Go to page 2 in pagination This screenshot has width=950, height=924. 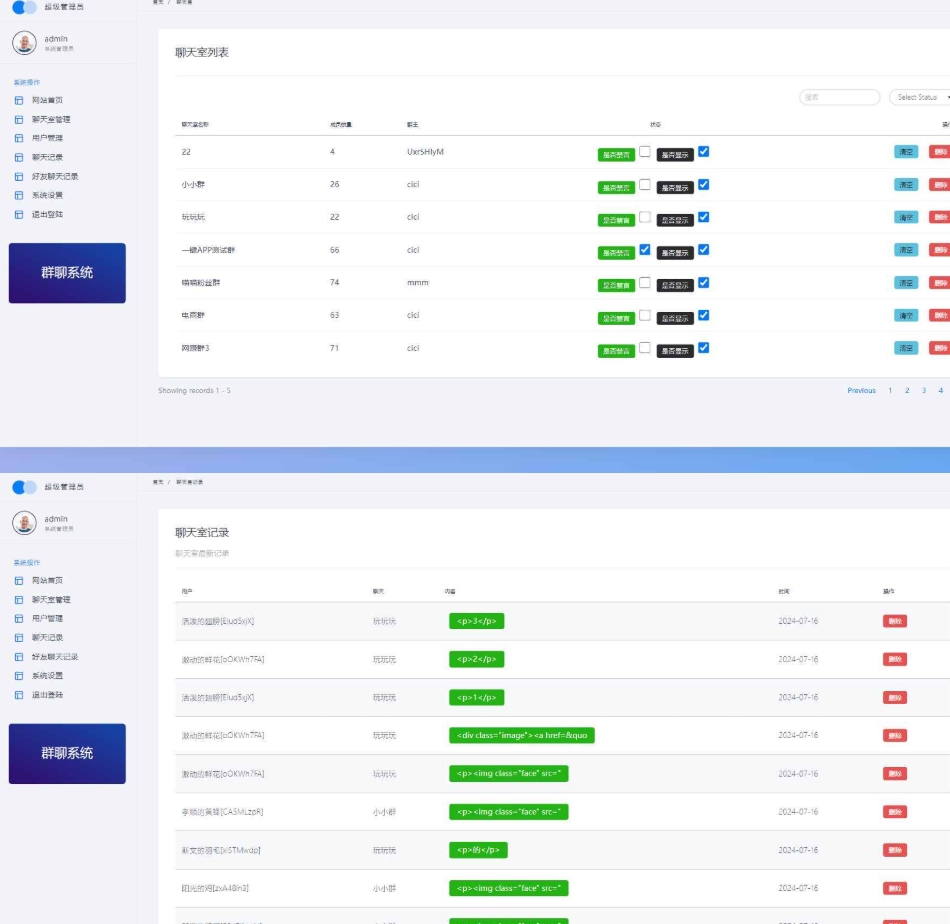click(907, 391)
